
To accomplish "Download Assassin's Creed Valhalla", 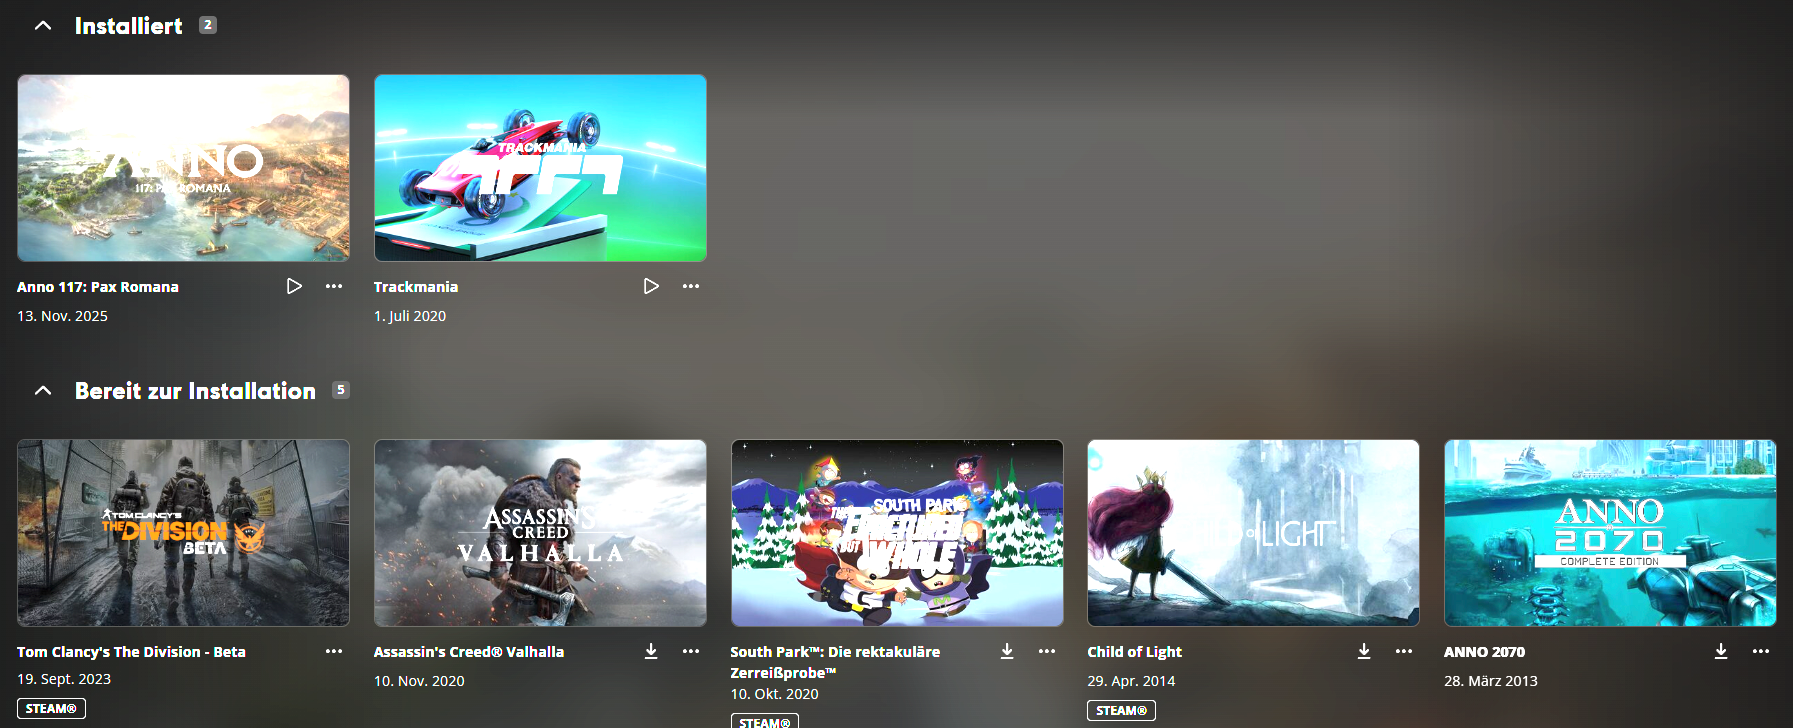I will (x=651, y=651).
